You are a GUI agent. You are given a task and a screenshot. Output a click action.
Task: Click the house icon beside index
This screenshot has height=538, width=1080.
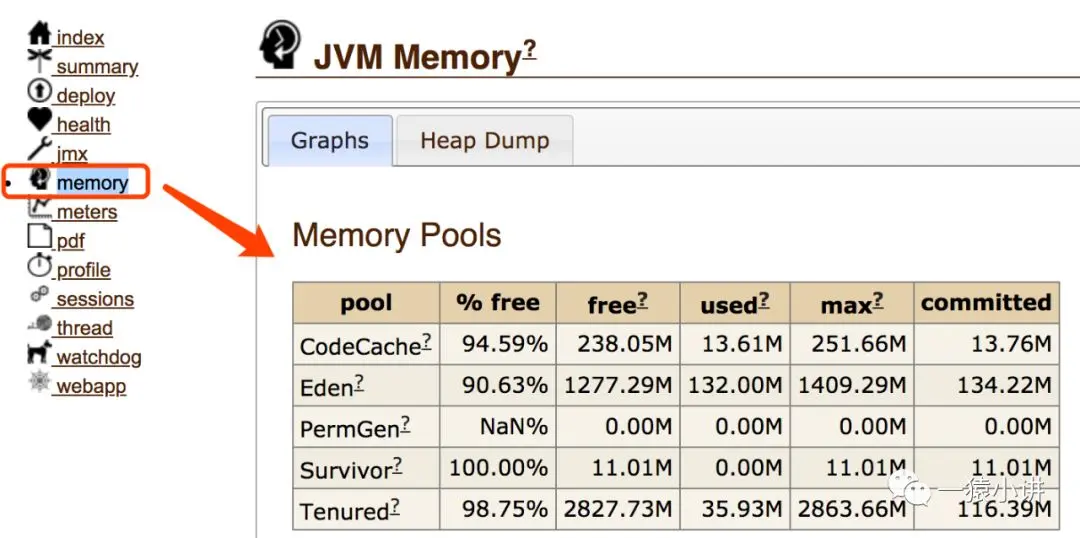tap(40, 32)
